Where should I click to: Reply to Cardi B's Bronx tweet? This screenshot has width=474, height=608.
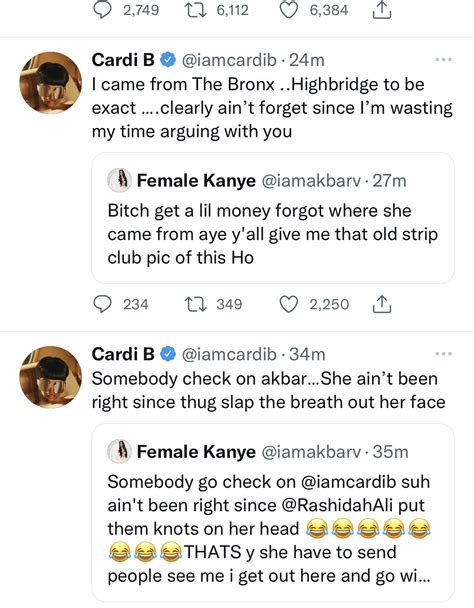tap(102, 304)
